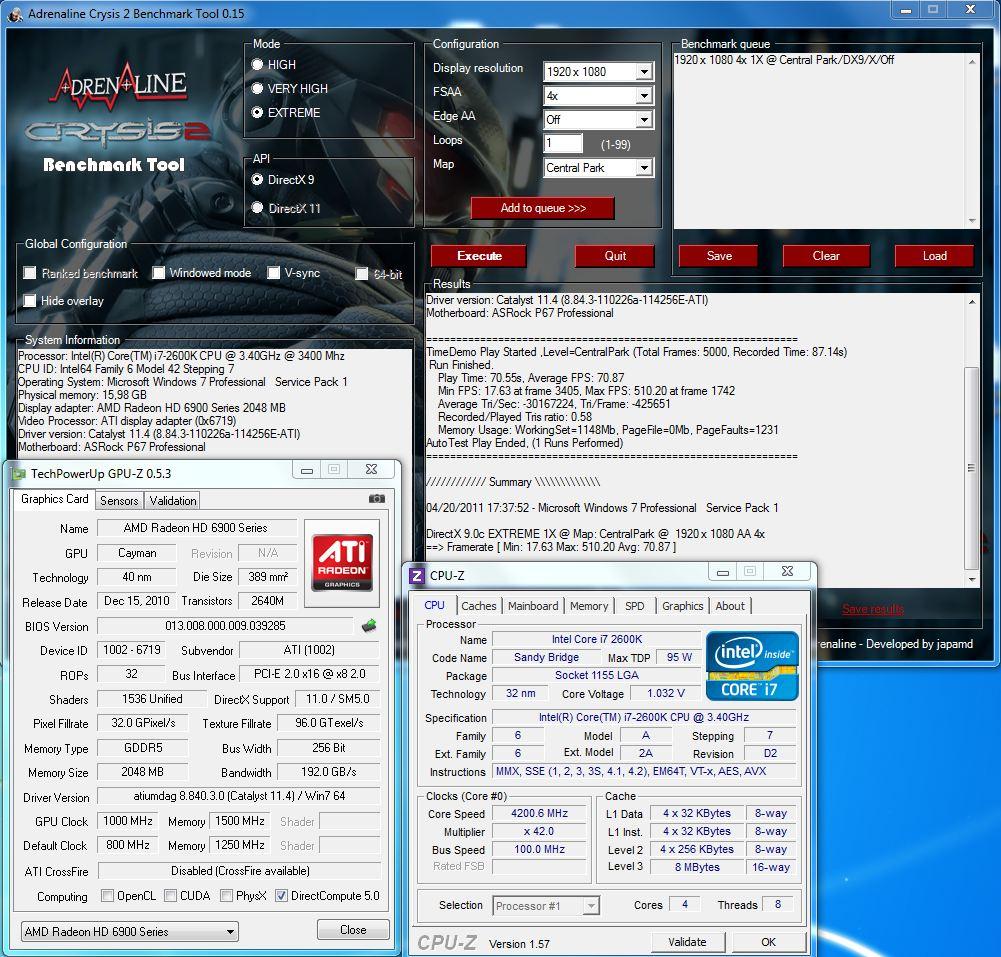Click the ATI Radeon graphics logo

pyautogui.click(x=343, y=561)
